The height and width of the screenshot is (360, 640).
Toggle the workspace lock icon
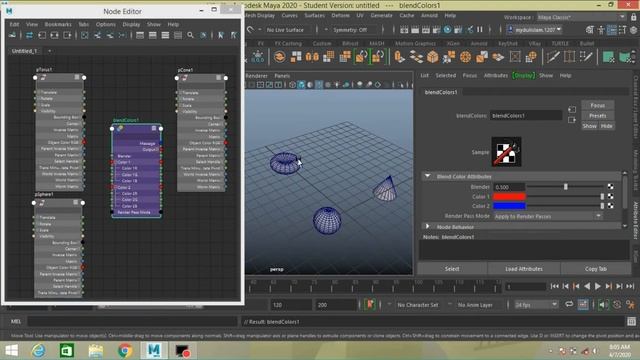coord(633,17)
